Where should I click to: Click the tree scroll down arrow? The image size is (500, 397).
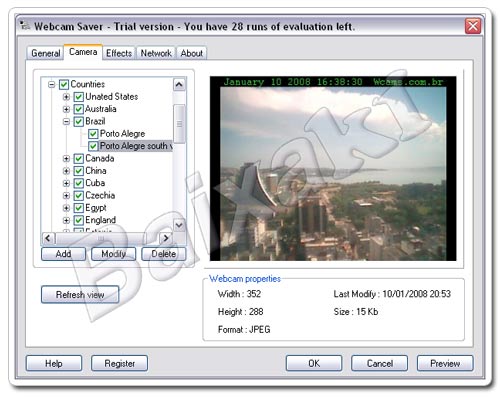point(179,225)
